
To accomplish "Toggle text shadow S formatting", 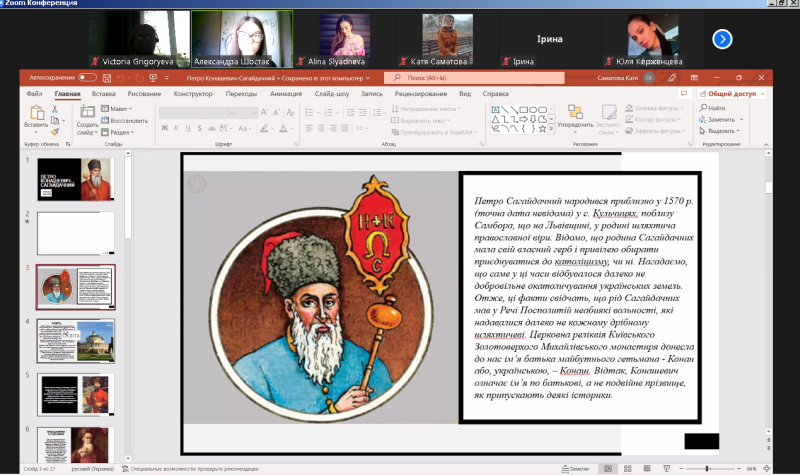I will pos(199,128).
